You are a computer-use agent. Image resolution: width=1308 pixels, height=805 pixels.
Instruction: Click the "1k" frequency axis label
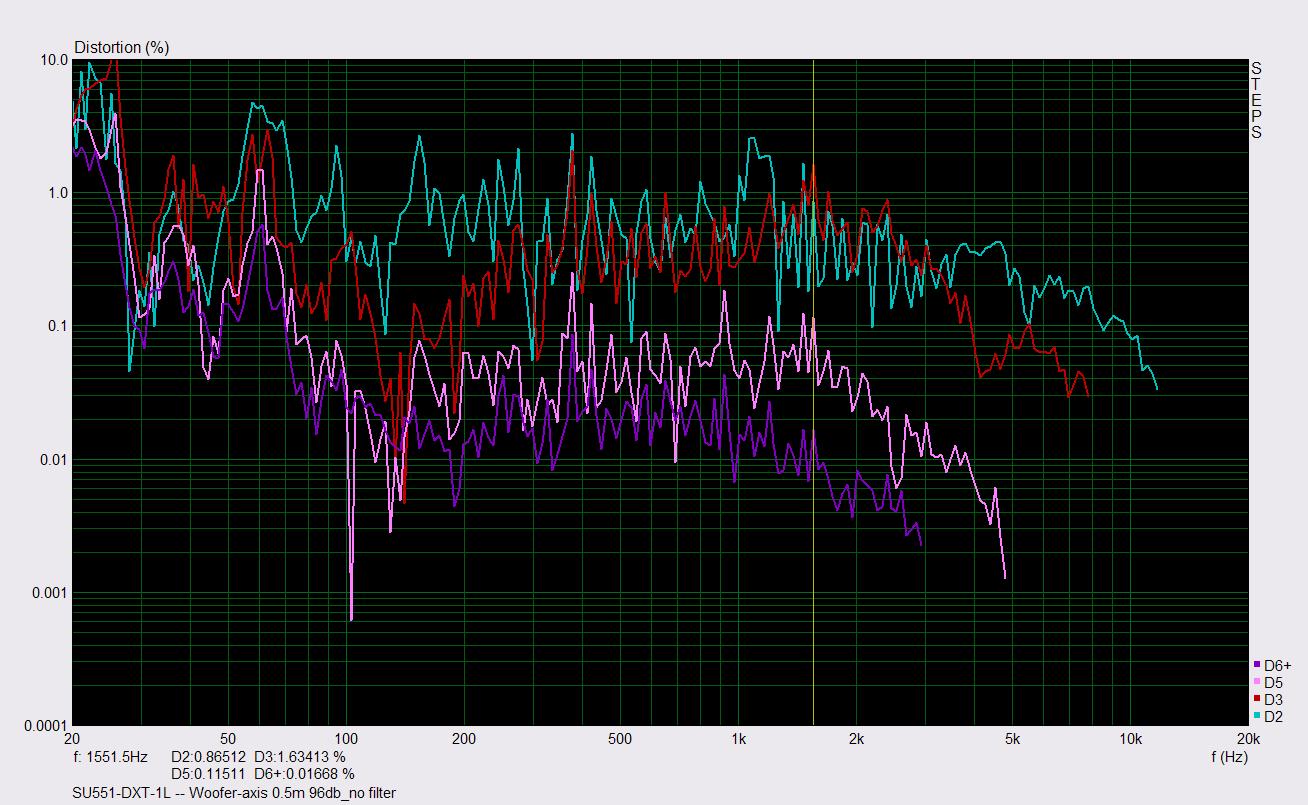click(x=738, y=739)
